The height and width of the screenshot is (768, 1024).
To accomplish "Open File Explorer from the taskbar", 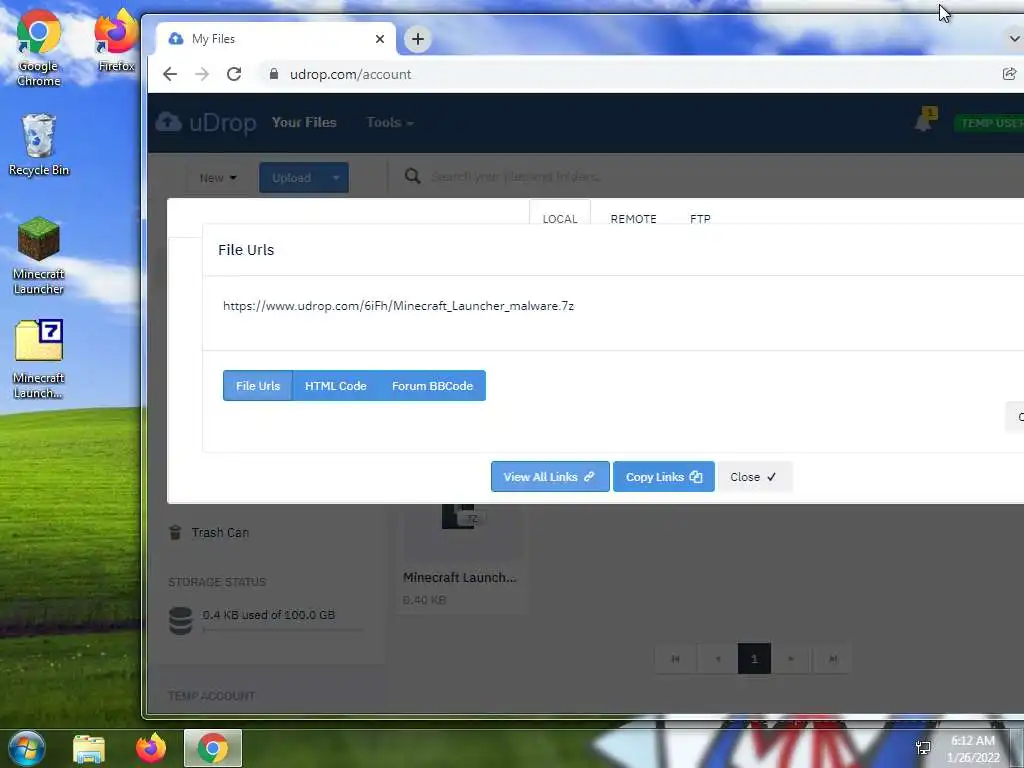I will (89, 748).
